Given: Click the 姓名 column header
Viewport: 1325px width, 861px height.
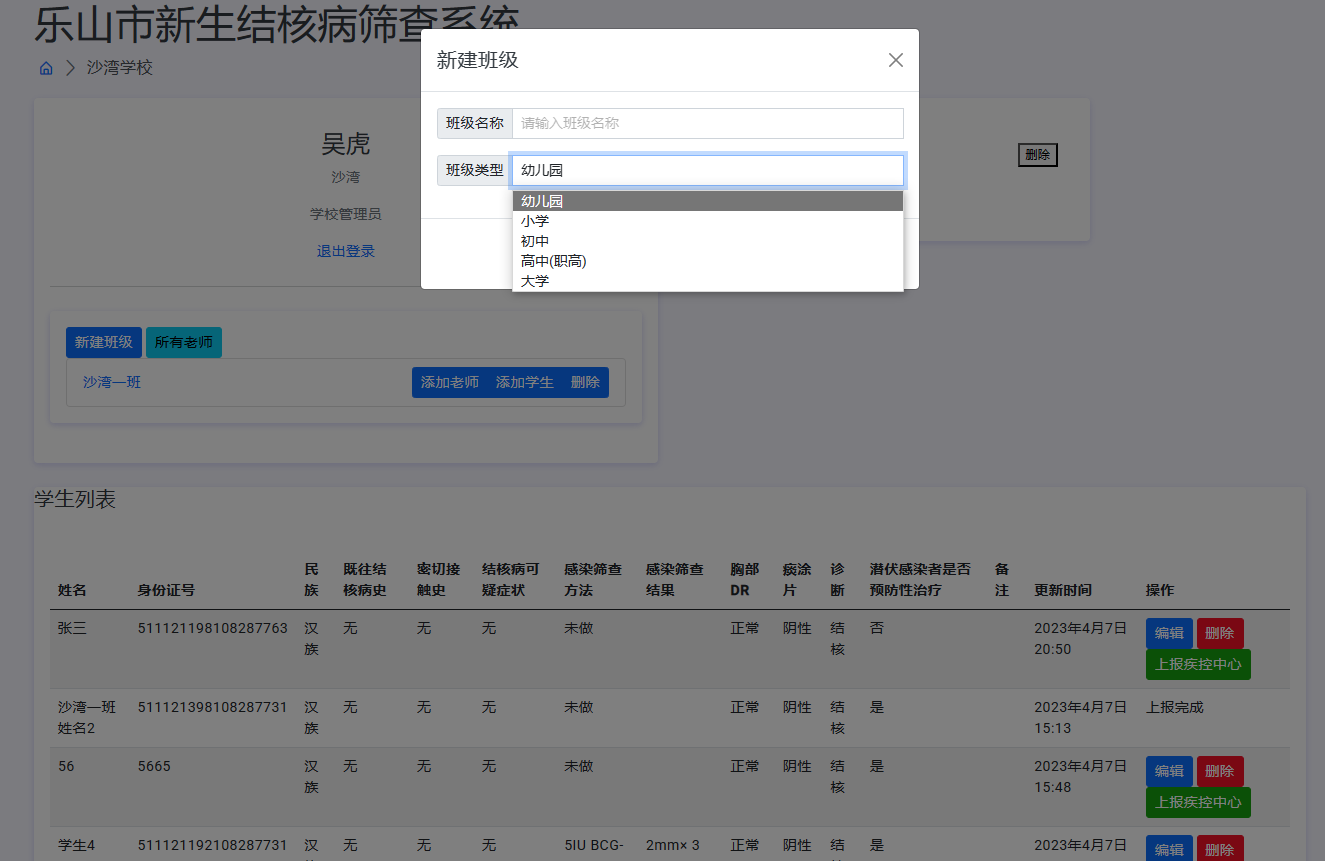Looking at the screenshot, I should pos(72,590).
